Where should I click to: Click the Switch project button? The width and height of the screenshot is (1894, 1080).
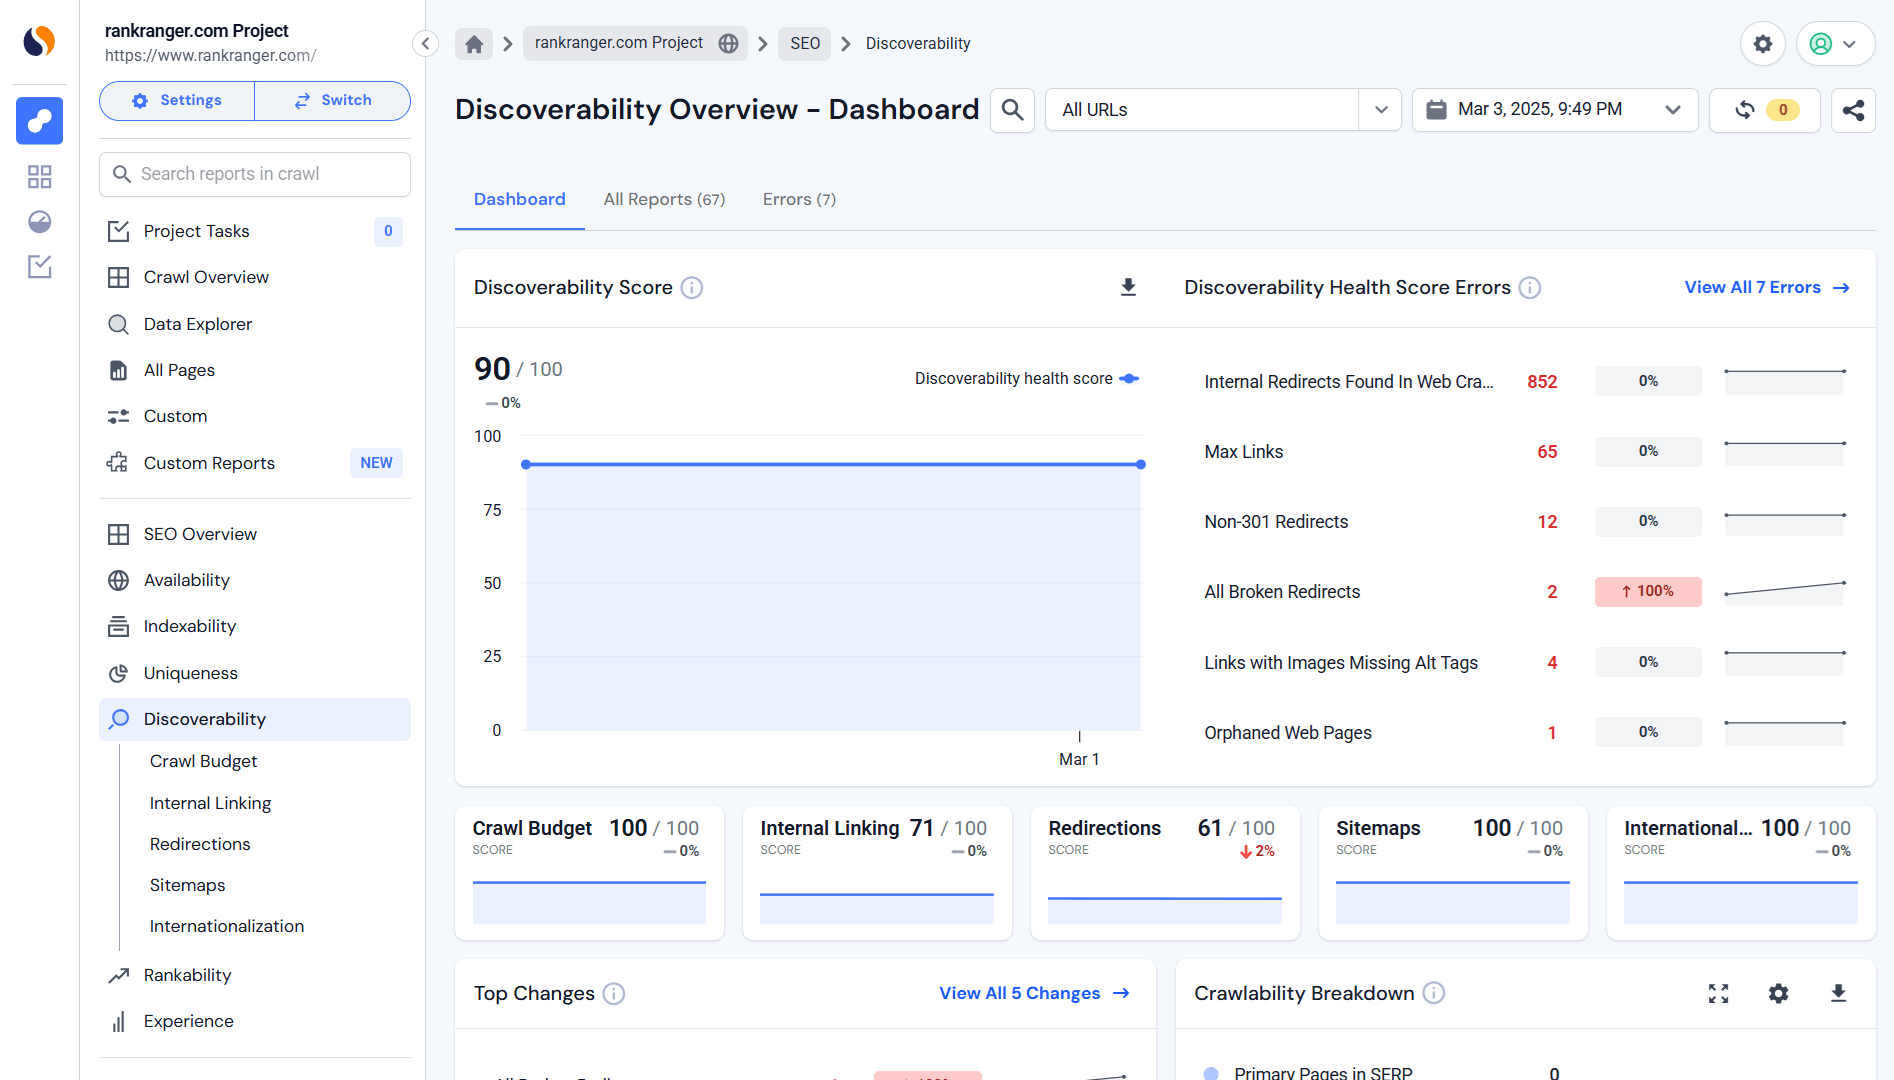pos(333,101)
